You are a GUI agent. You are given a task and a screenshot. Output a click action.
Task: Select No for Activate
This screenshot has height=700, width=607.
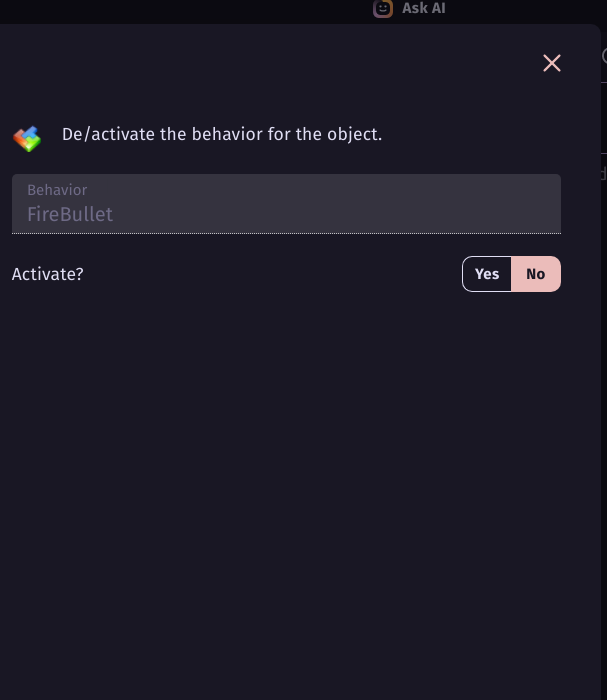pyautogui.click(x=536, y=274)
